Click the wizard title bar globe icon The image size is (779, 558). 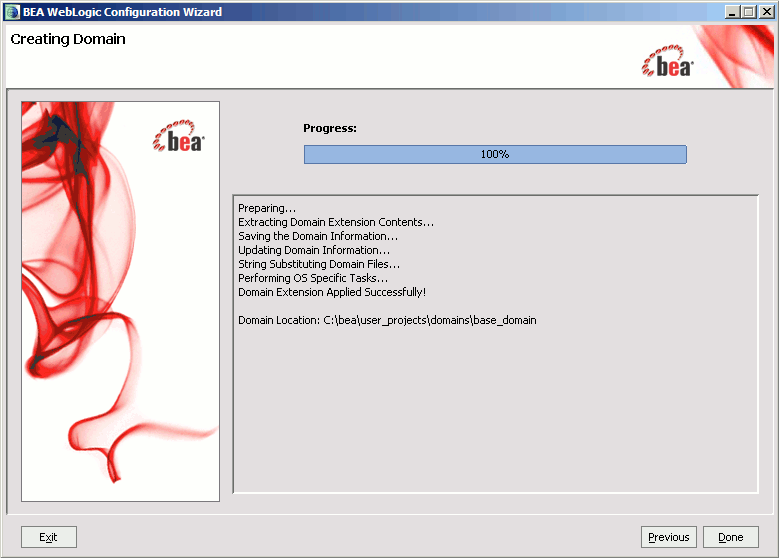pyautogui.click(x=12, y=12)
